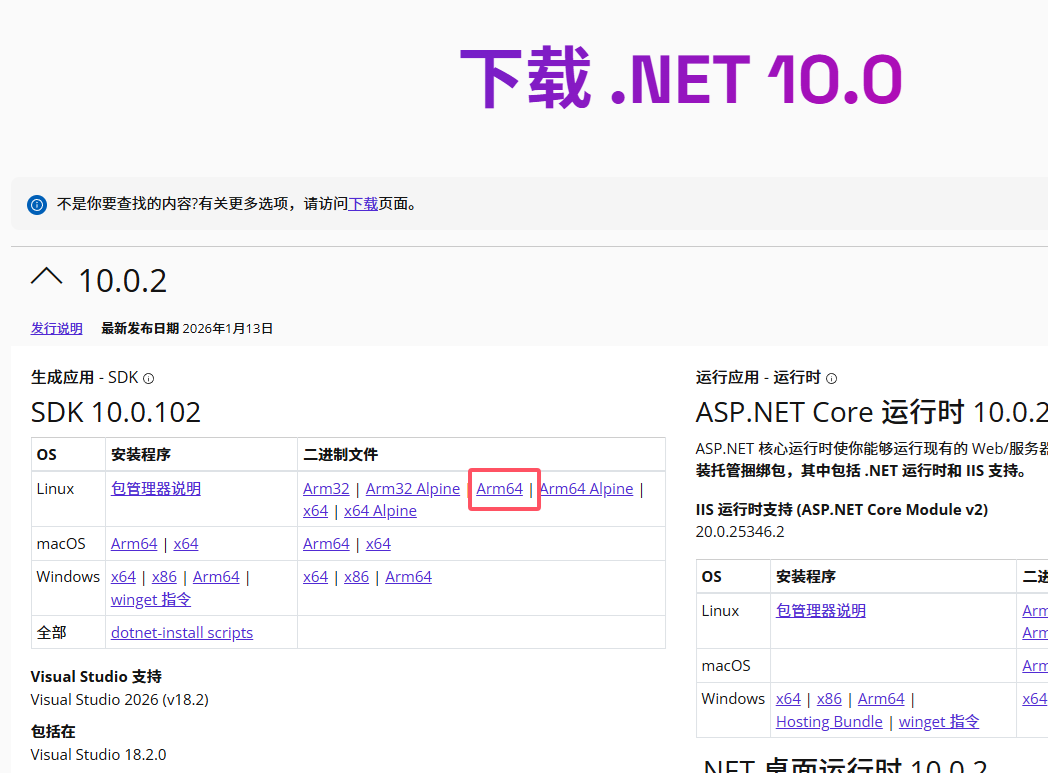The height and width of the screenshot is (773, 1048).
Task: Download Linux Arm64 Alpine SDK binary
Action: pos(586,488)
